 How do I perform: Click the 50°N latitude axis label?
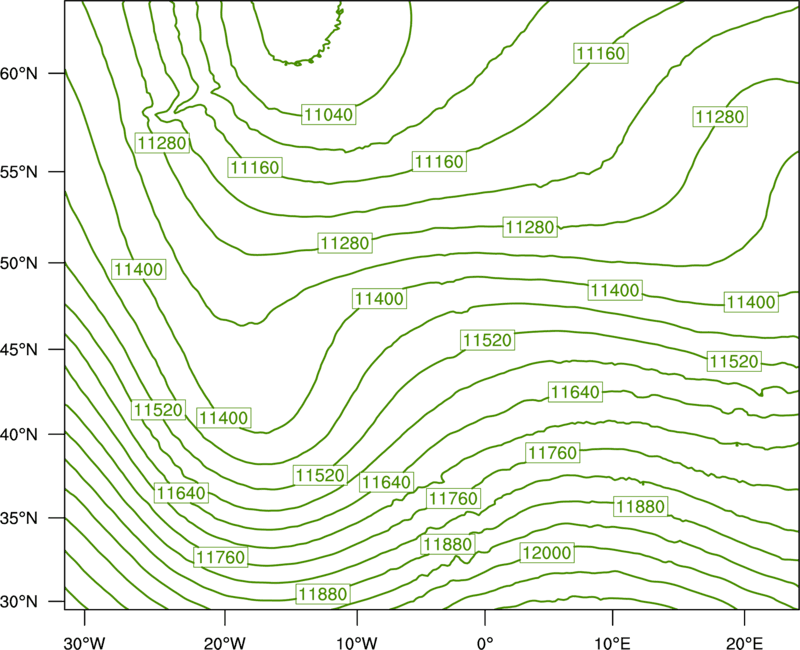pyautogui.click(x=19, y=263)
